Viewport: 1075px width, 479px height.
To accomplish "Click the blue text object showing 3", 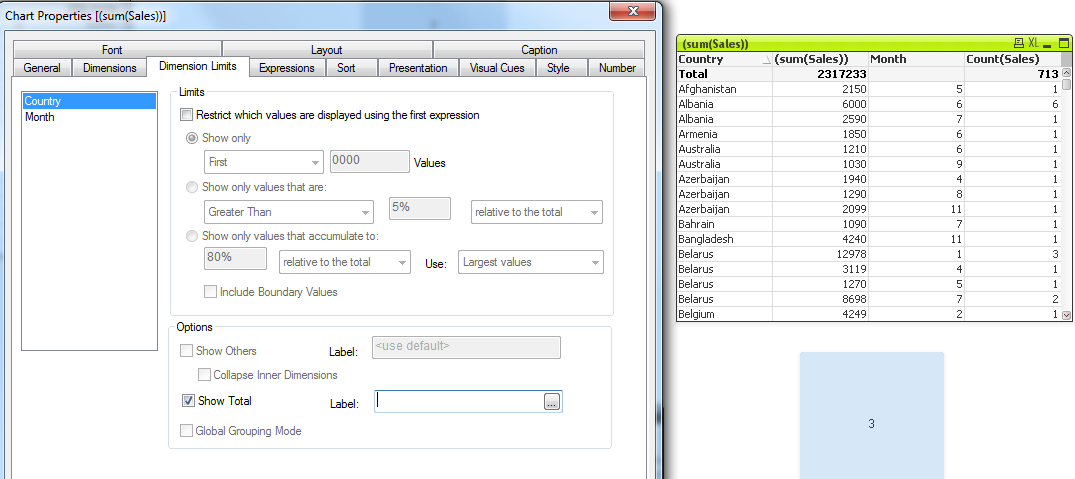I will click(x=871, y=416).
